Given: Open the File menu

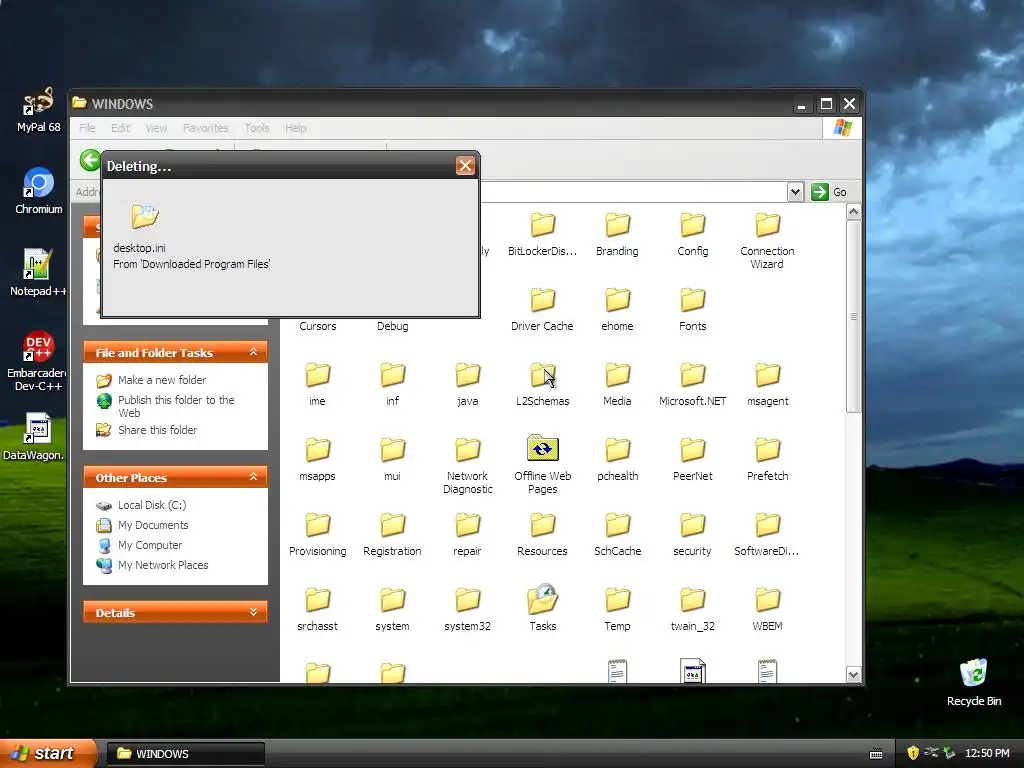Looking at the screenshot, I should [x=87, y=128].
